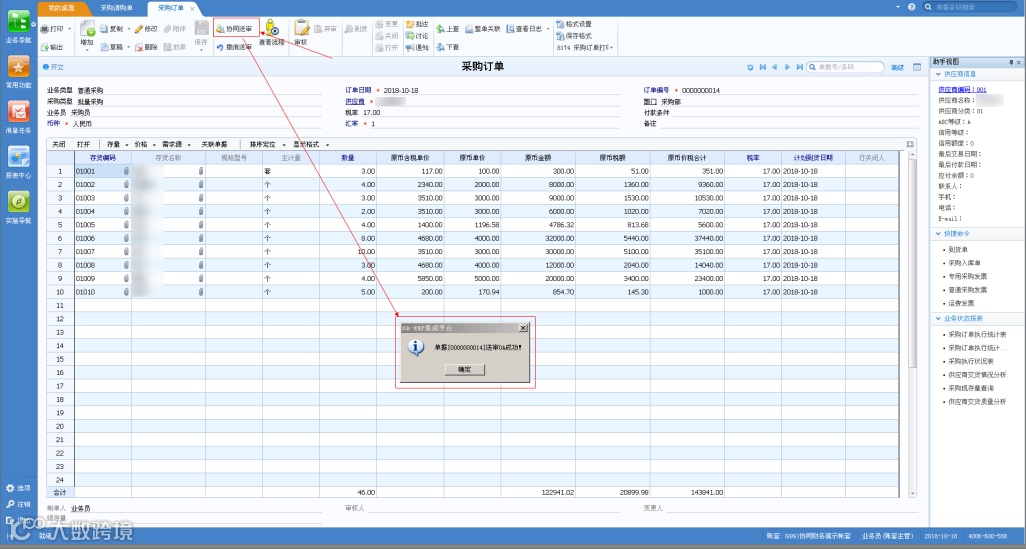The image size is (1026, 549).
Task: Click the 格式设置 format settings icon
Action: [560, 24]
